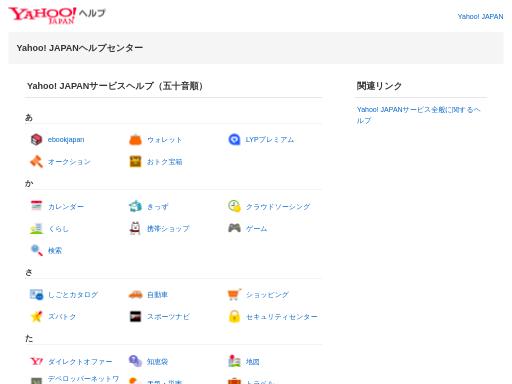Click the スポーツナビ black icon

[x=135, y=316]
